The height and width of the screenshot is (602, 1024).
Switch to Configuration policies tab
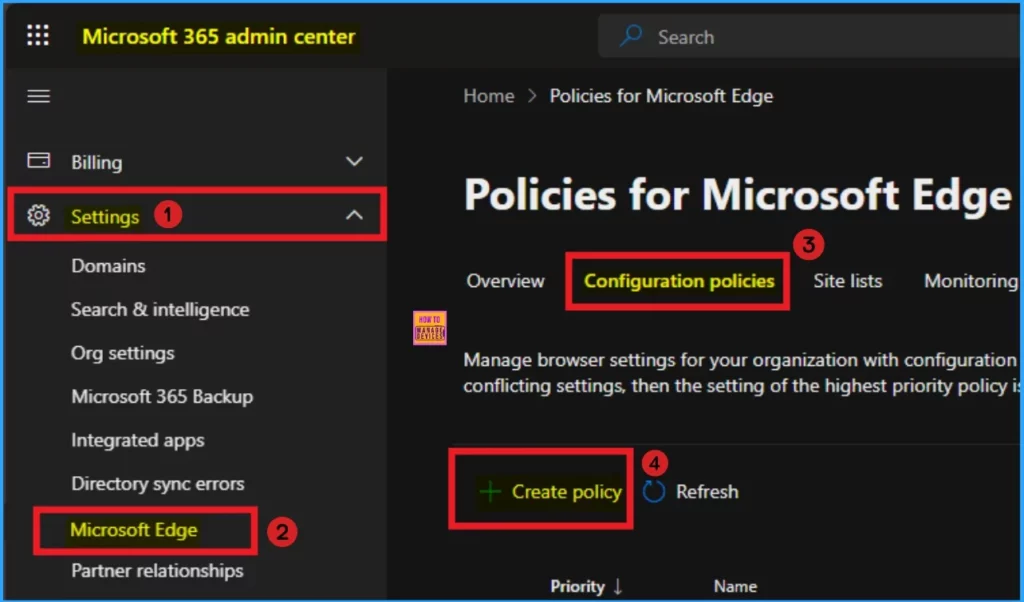pos(679,281)
